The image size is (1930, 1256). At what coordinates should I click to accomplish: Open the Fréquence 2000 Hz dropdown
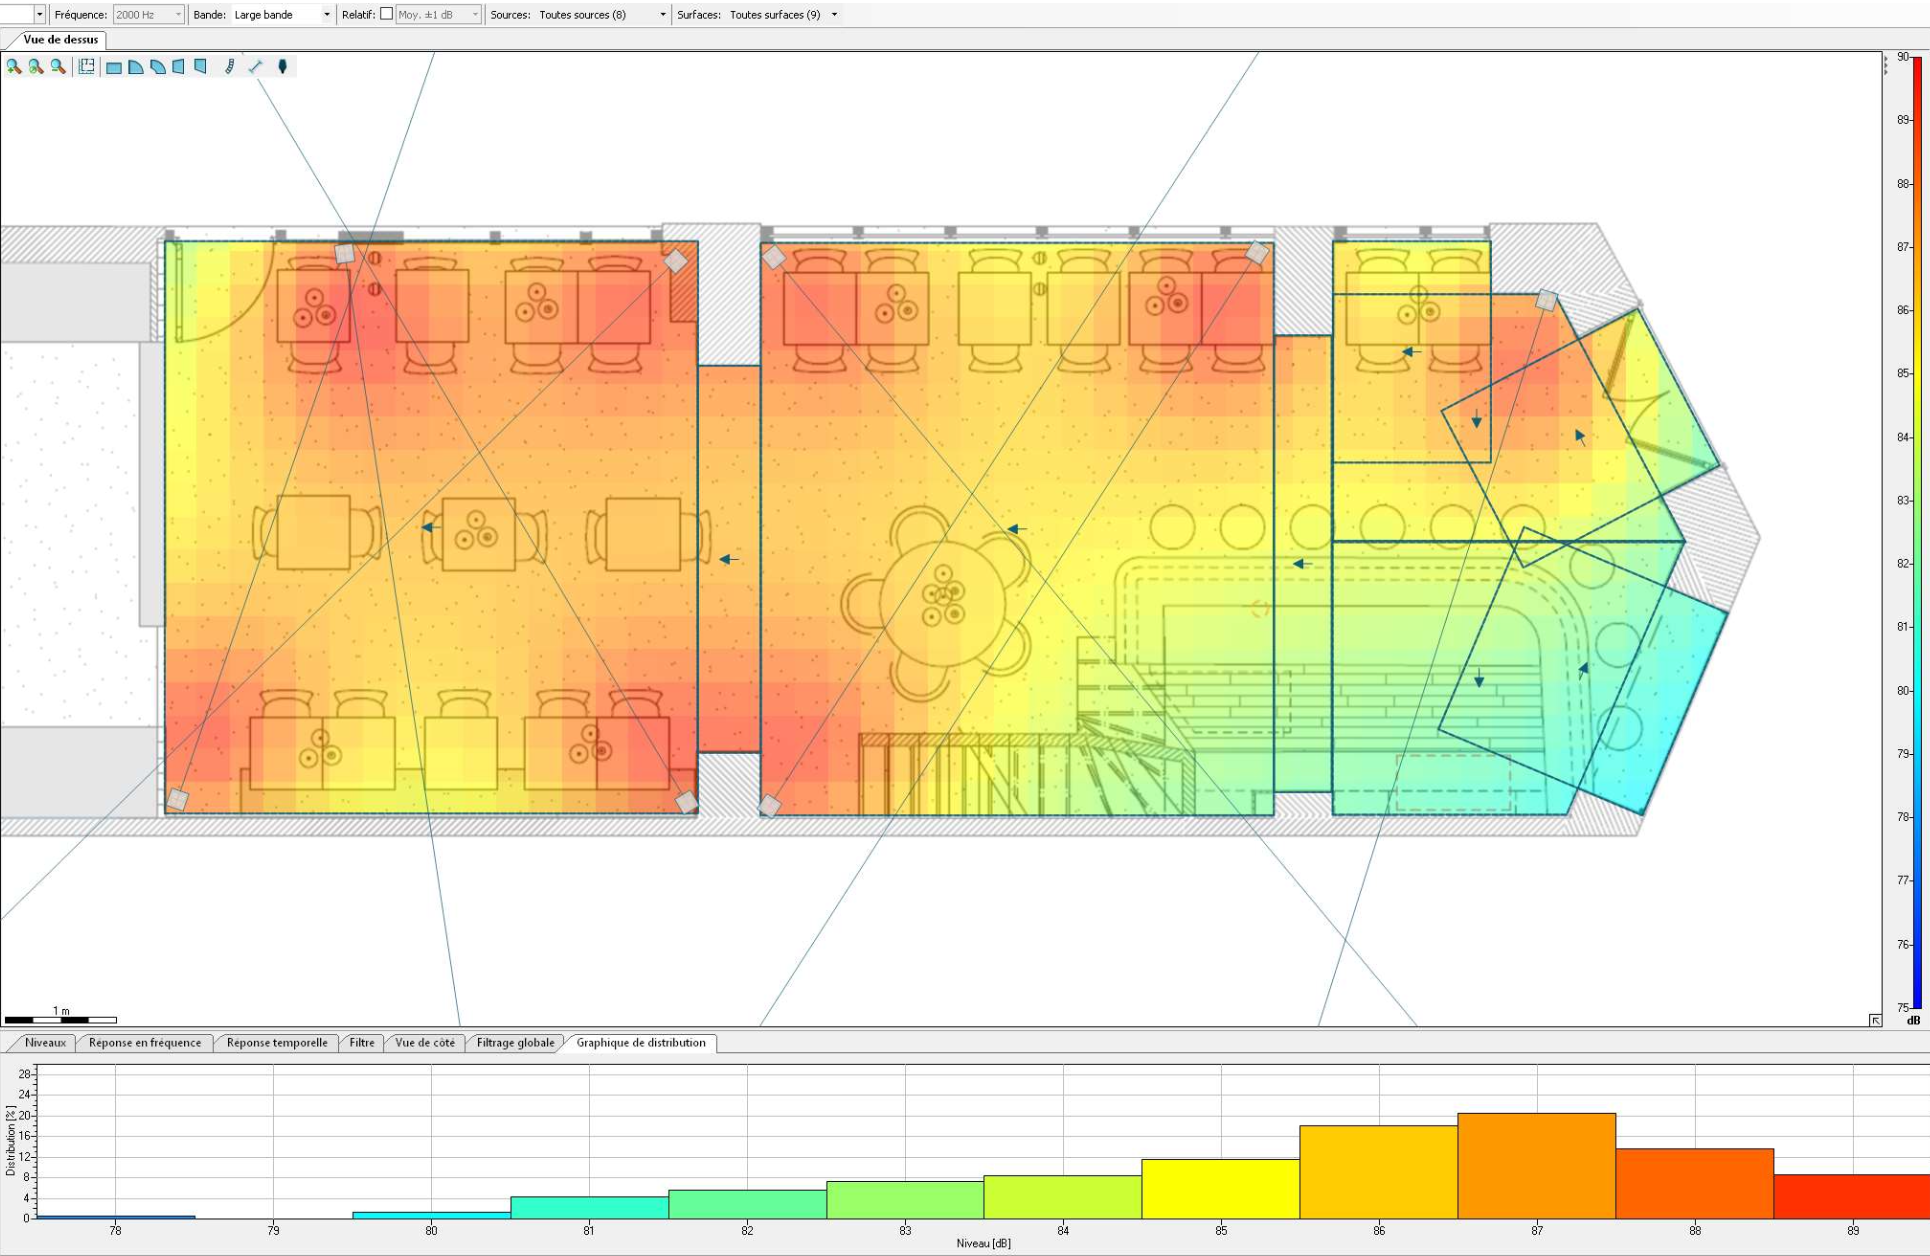(148, 15)
